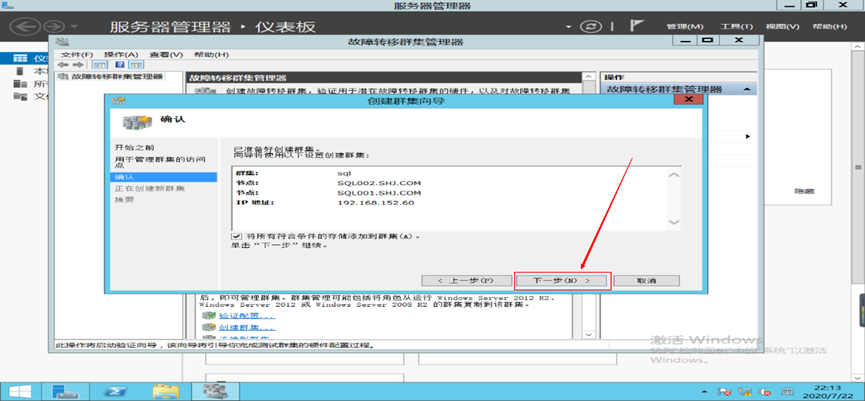Click the blue help icon in toolbar
This screenshot has width=865, height=401.
tap(119, 65)
